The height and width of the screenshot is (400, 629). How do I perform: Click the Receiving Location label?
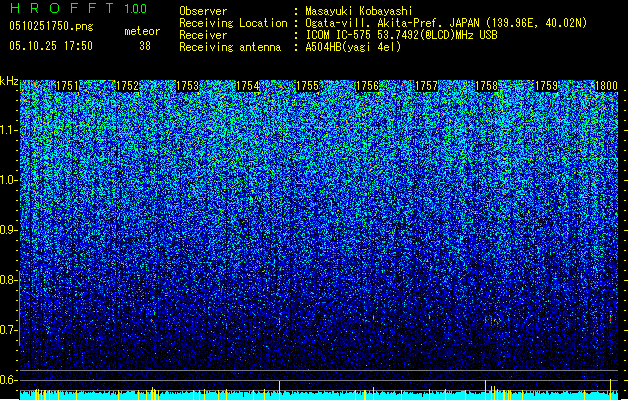click(x=233, y=23)
